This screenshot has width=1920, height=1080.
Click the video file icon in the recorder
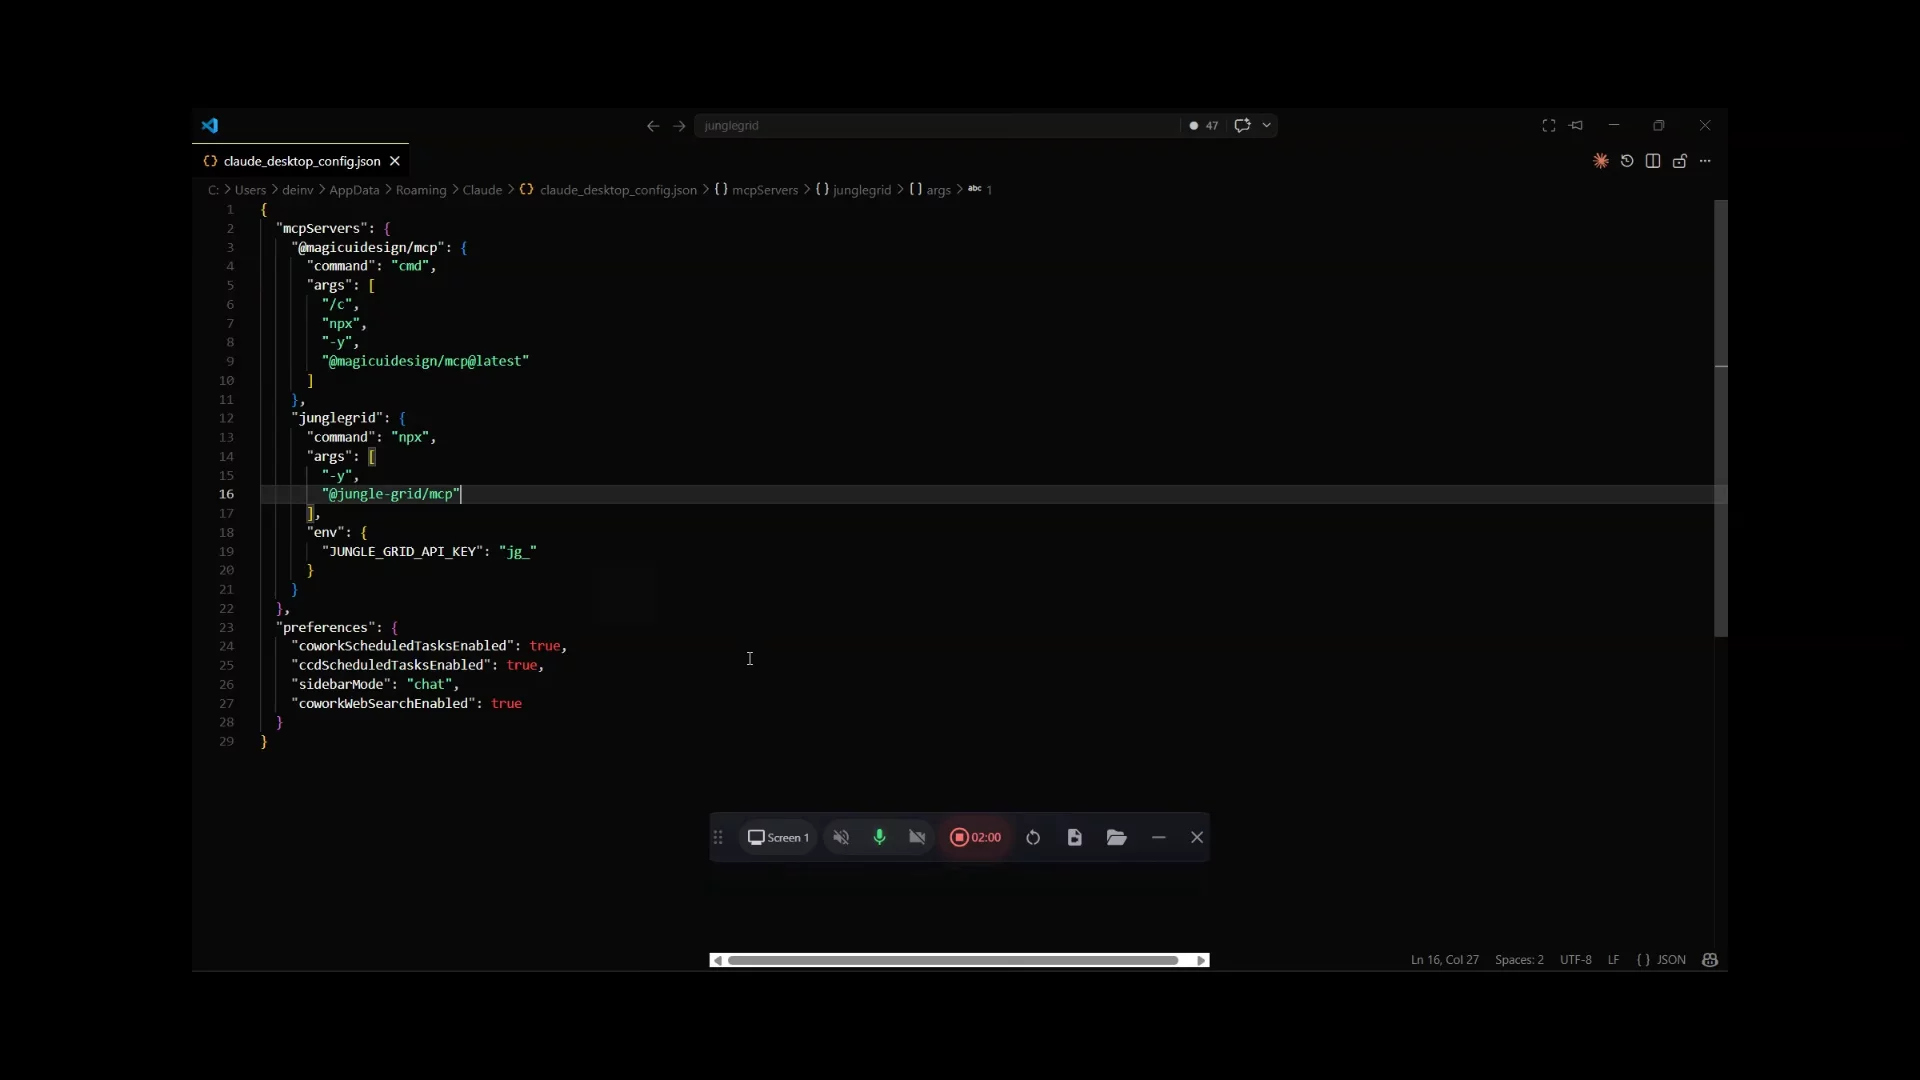pyautogui.click(x=1075, y=837)
